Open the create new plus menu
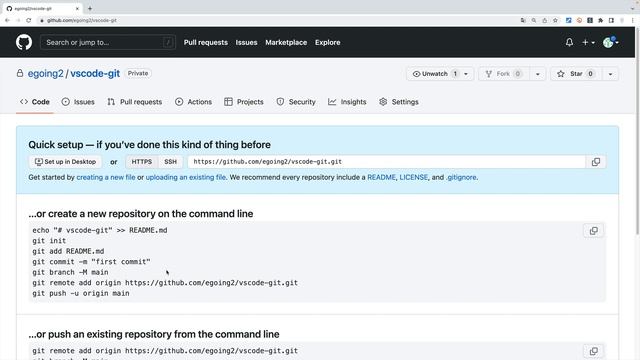 tap(588, 42)
